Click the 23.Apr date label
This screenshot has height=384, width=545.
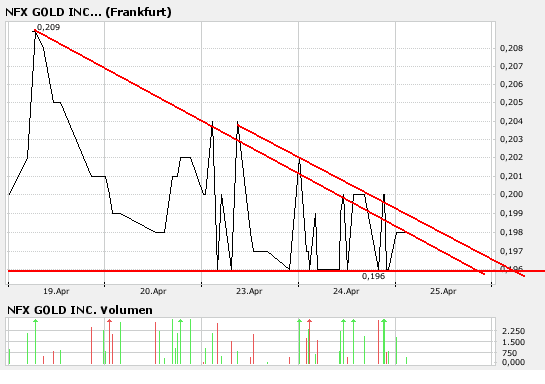point(249,291)
